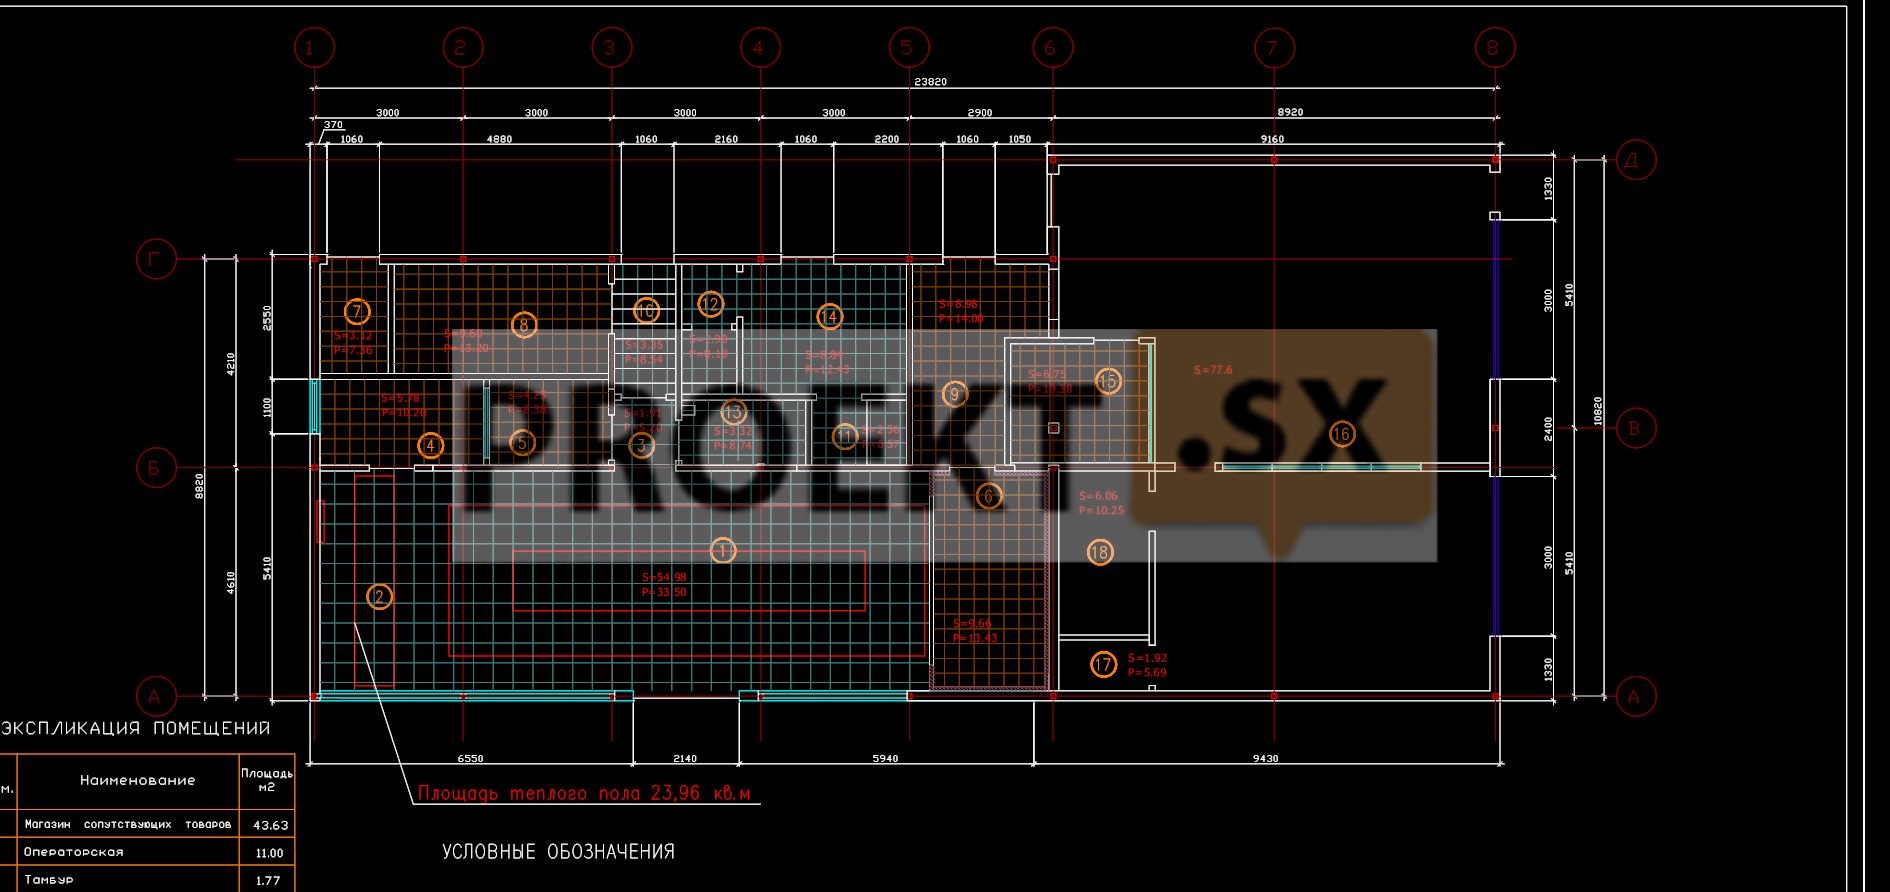Select the orange room marker 17
Image resolution: width=1890 pixels, height=892 pixels.
click(1103, 665)
